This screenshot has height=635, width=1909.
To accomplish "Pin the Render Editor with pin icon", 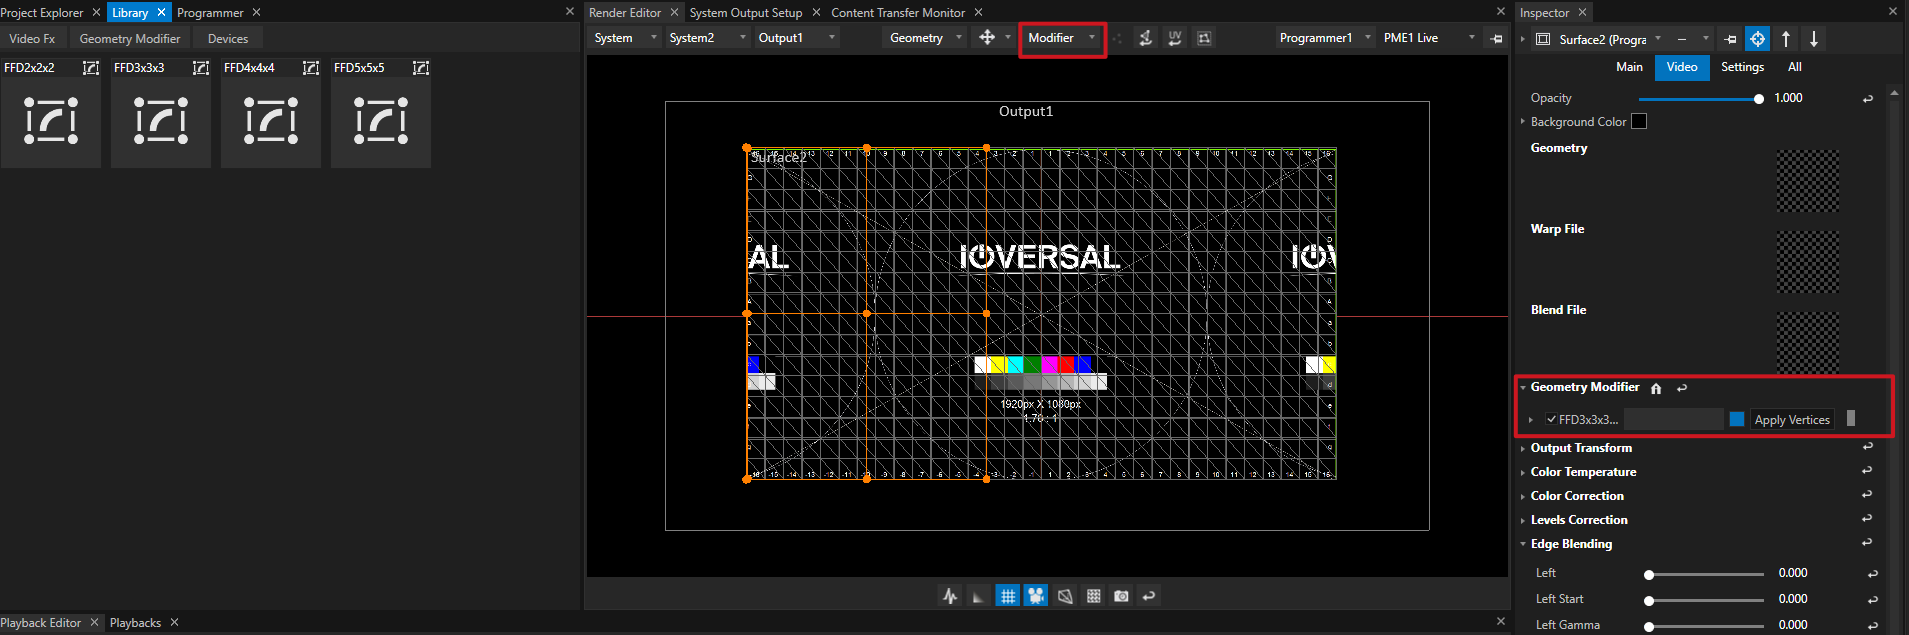I will point(1496,38).
